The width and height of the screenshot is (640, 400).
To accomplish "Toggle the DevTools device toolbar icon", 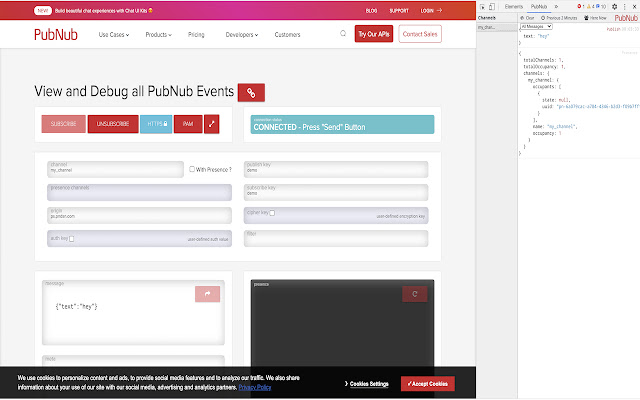I will pyautogui.click(x=492, y=7).
